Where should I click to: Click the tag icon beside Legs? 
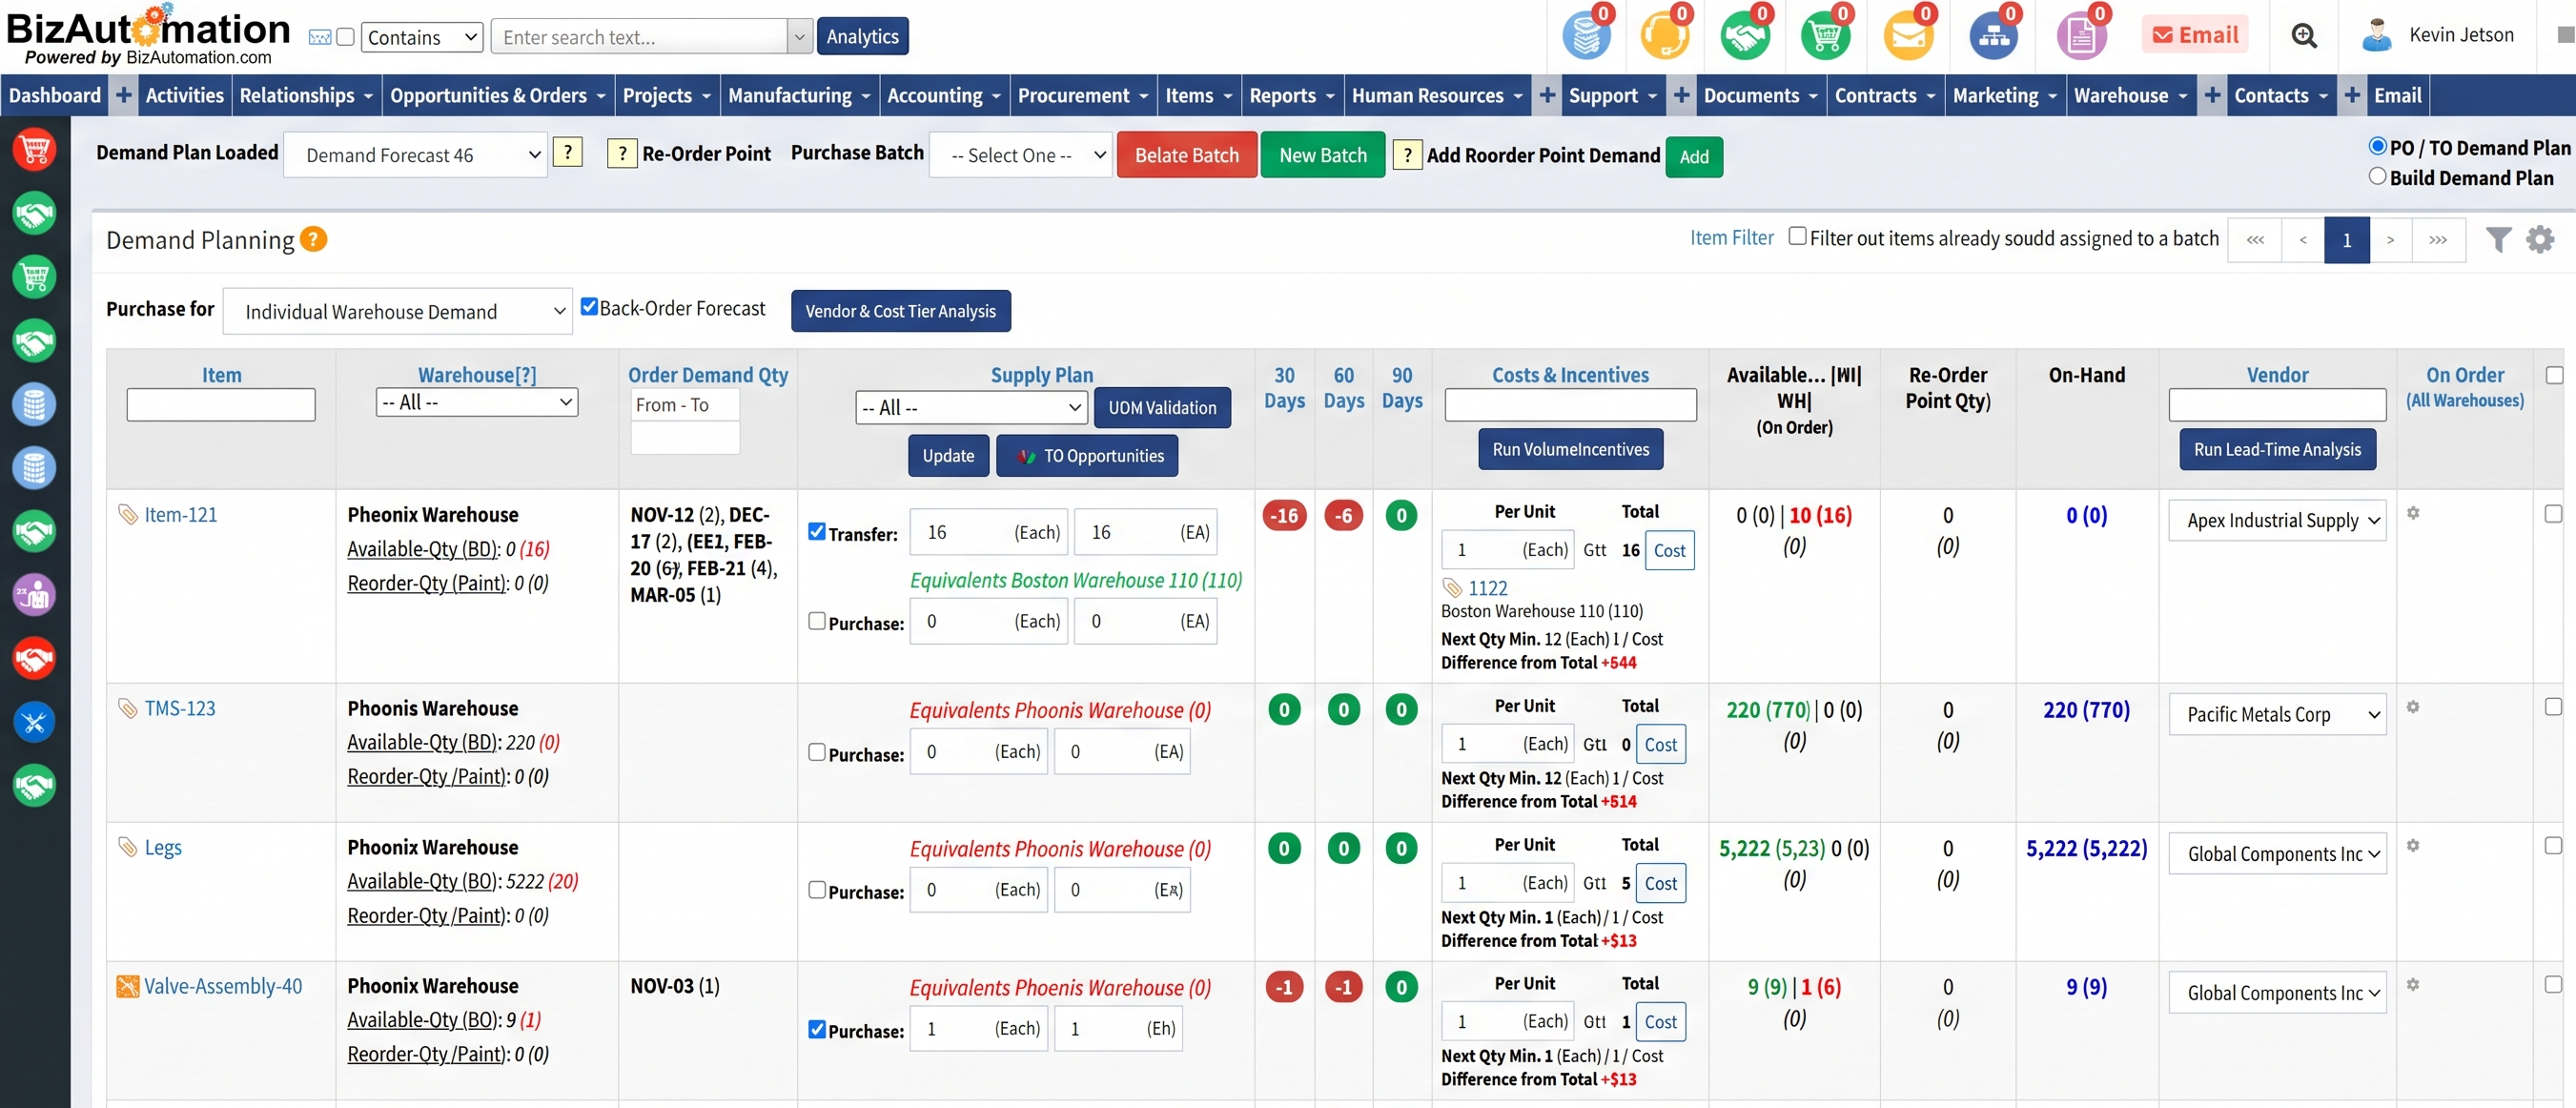[128, 847]
